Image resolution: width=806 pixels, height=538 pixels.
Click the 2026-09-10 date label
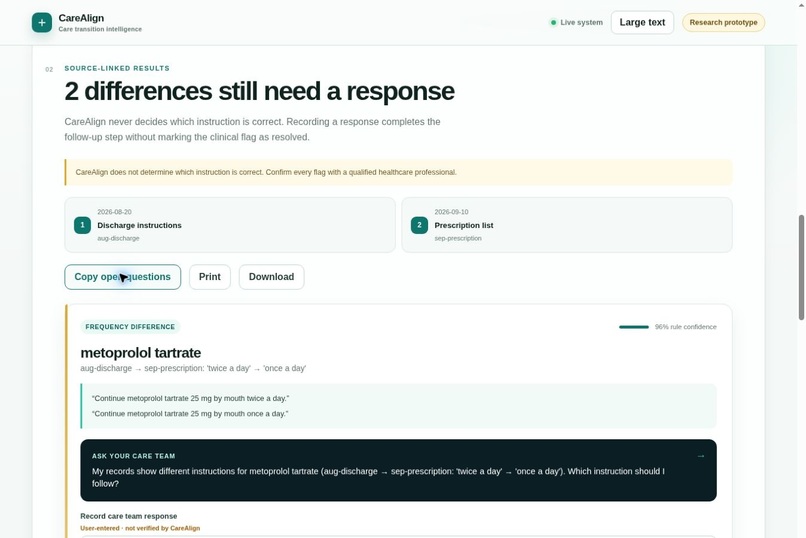coord(451,212)
